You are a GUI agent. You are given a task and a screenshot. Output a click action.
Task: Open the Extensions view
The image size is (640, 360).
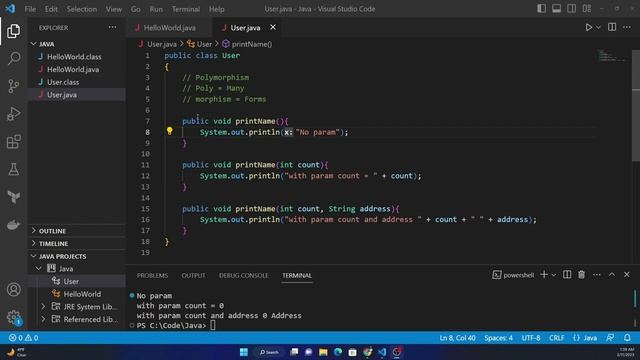click(13, 142)
